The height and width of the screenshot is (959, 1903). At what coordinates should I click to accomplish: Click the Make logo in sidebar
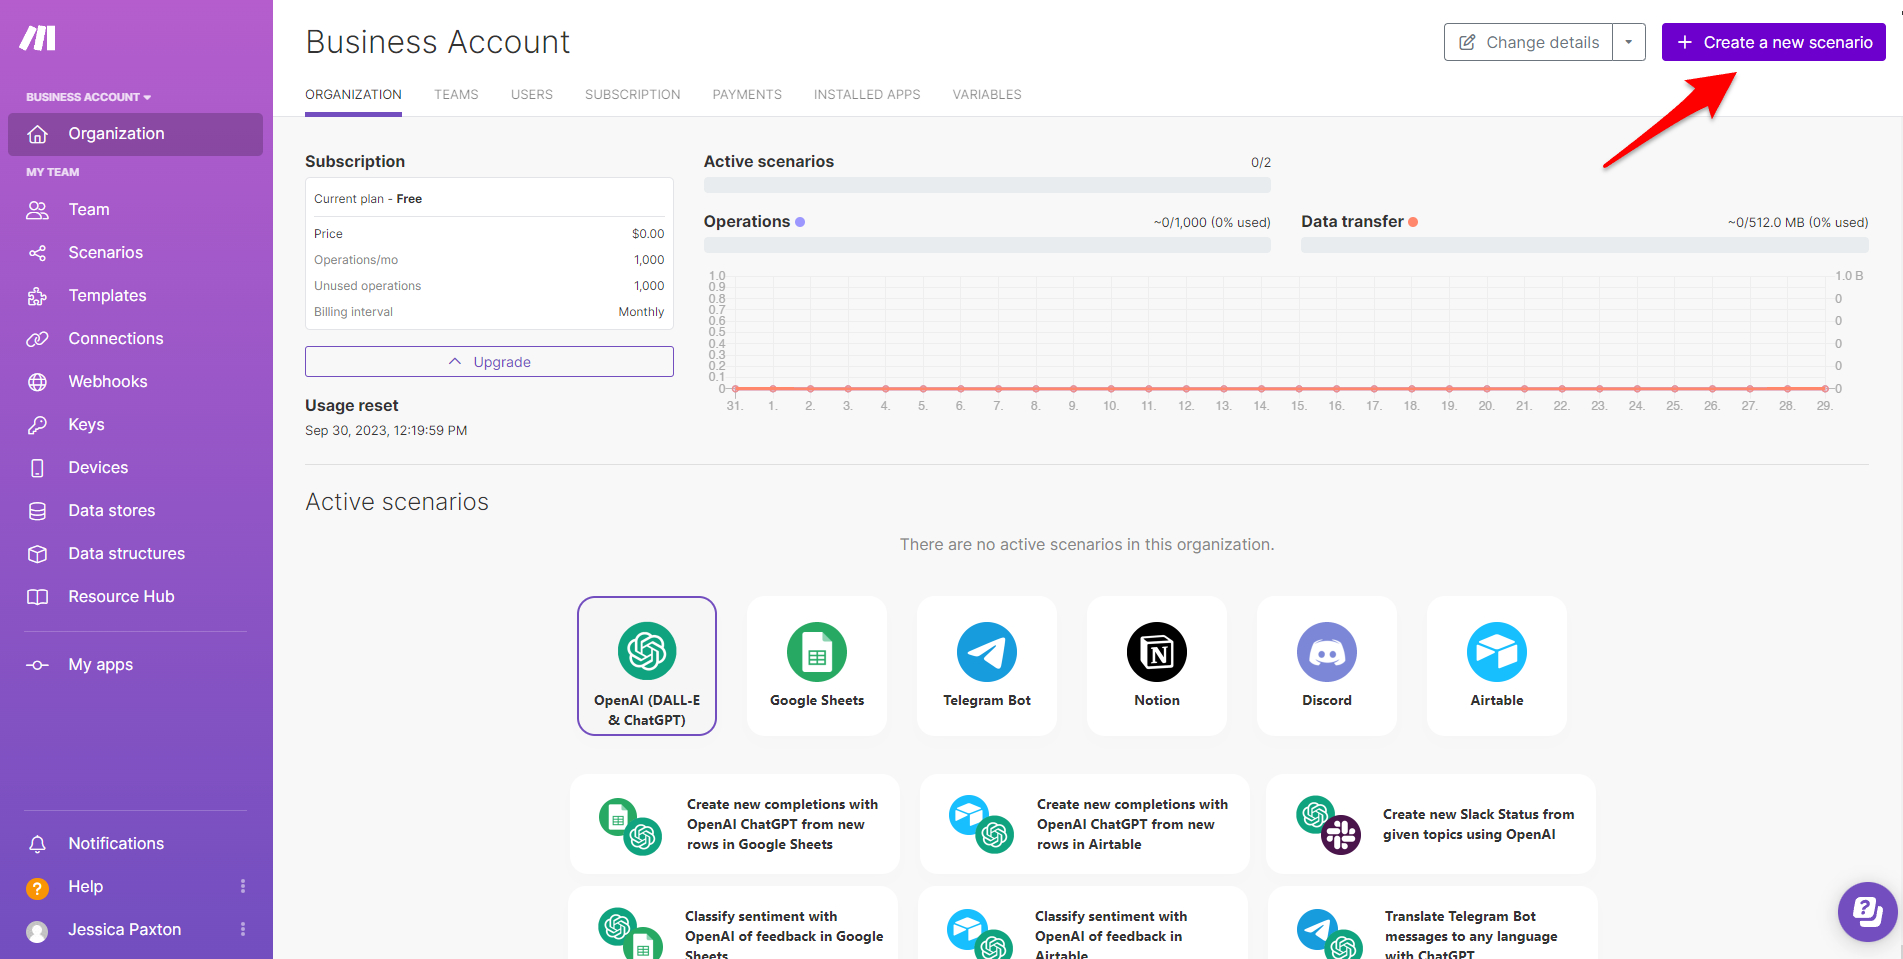click(38, 38)
